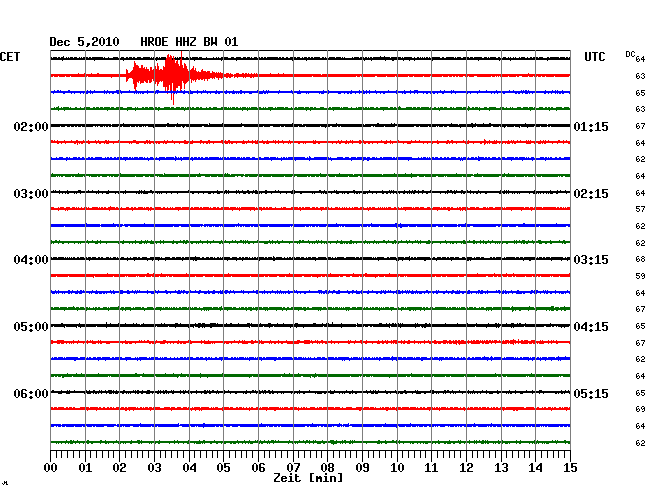Click the "CET" time zone label

[x=10, y=57]
